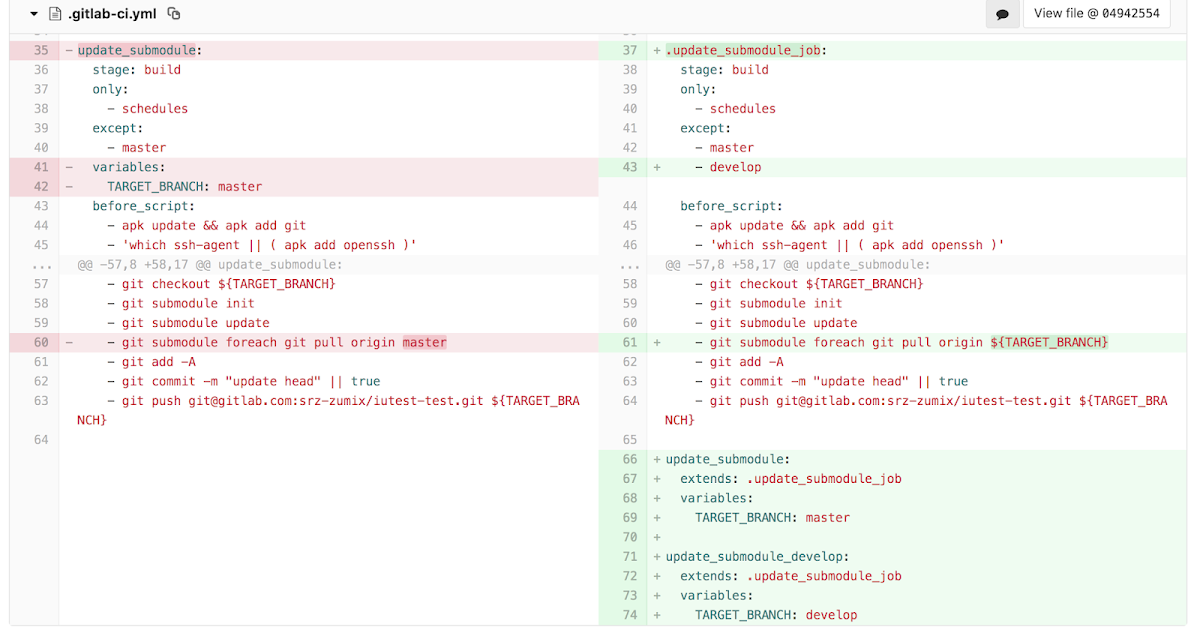
Task: Click new line number 66
Action: point(629,459)
